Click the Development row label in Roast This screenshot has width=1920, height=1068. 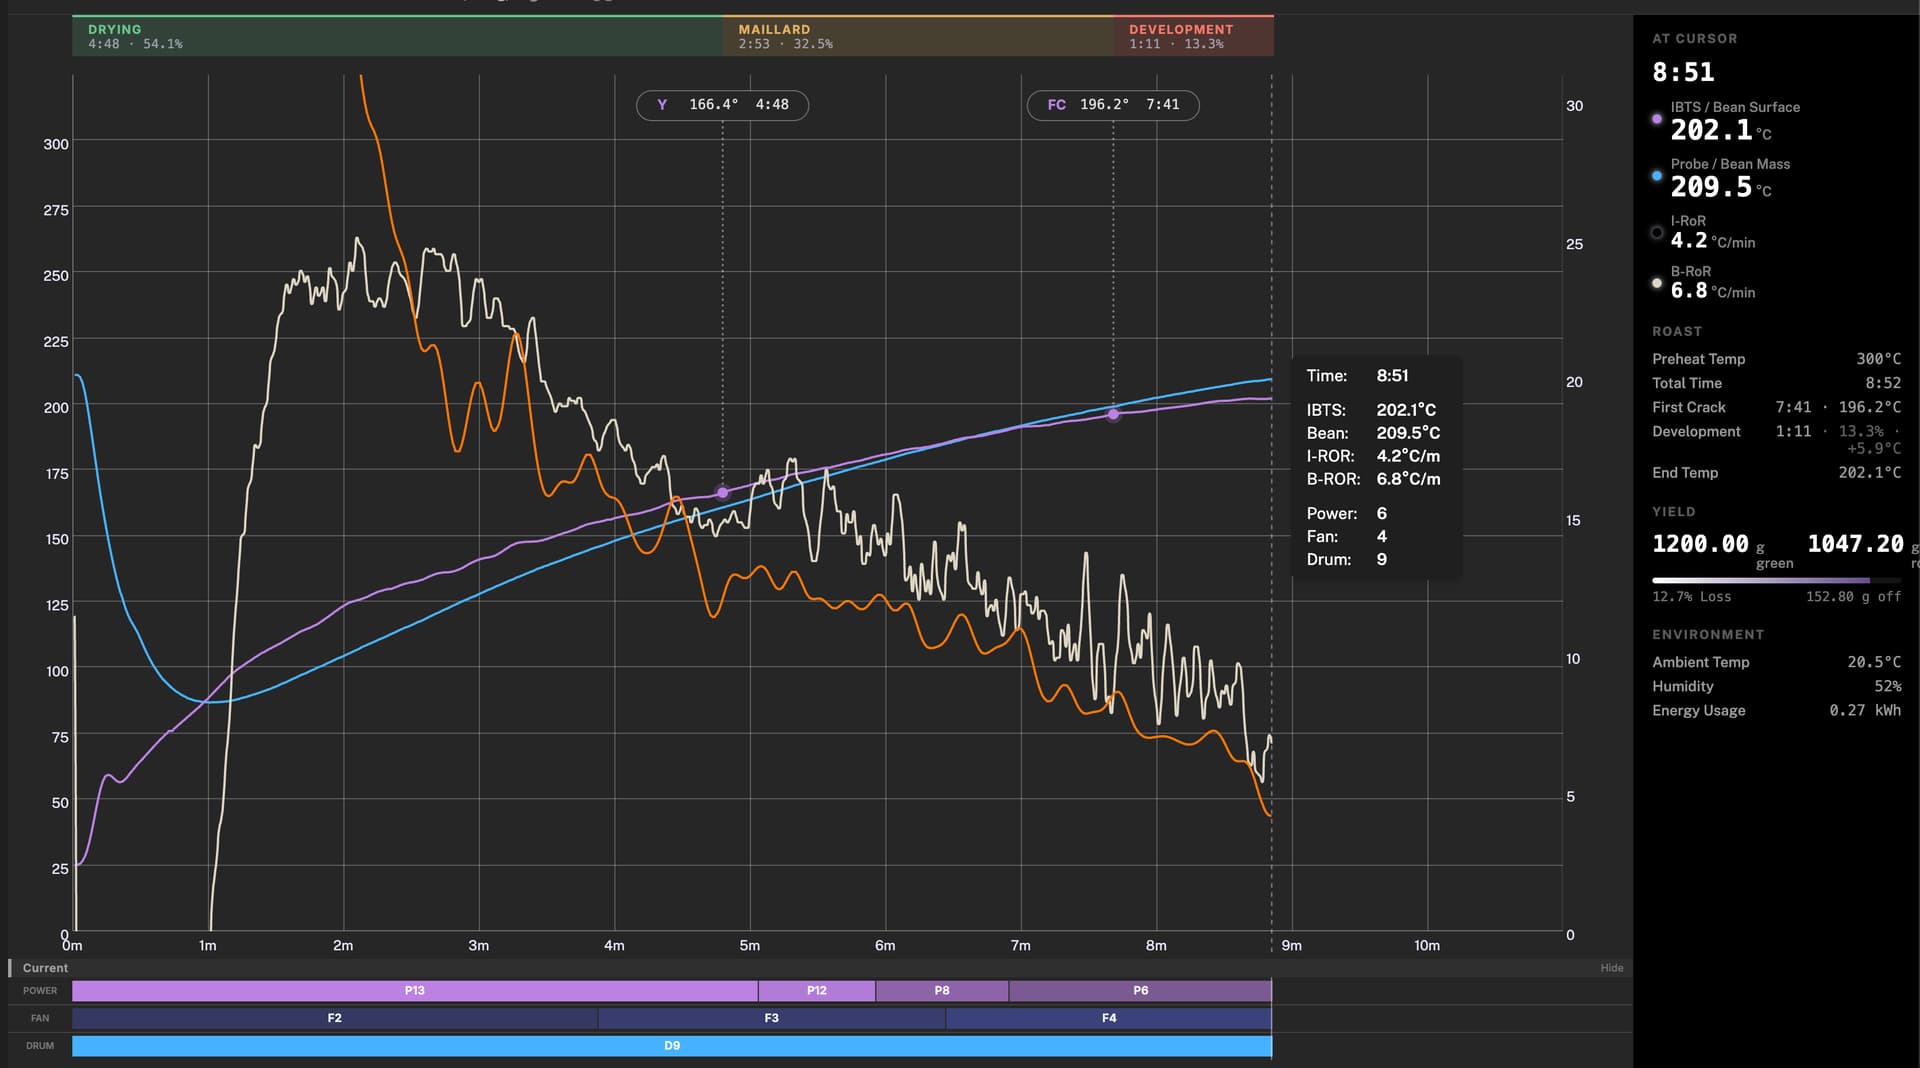click(x=1696, y=431)
